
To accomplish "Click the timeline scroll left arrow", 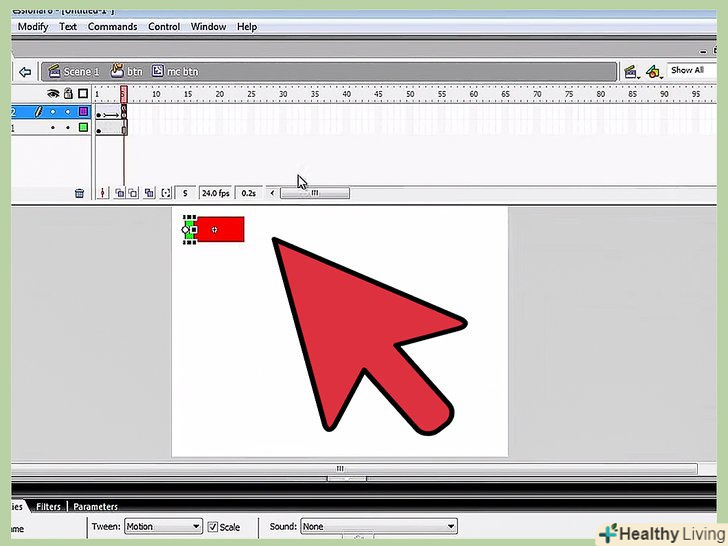I will [273, 193].
